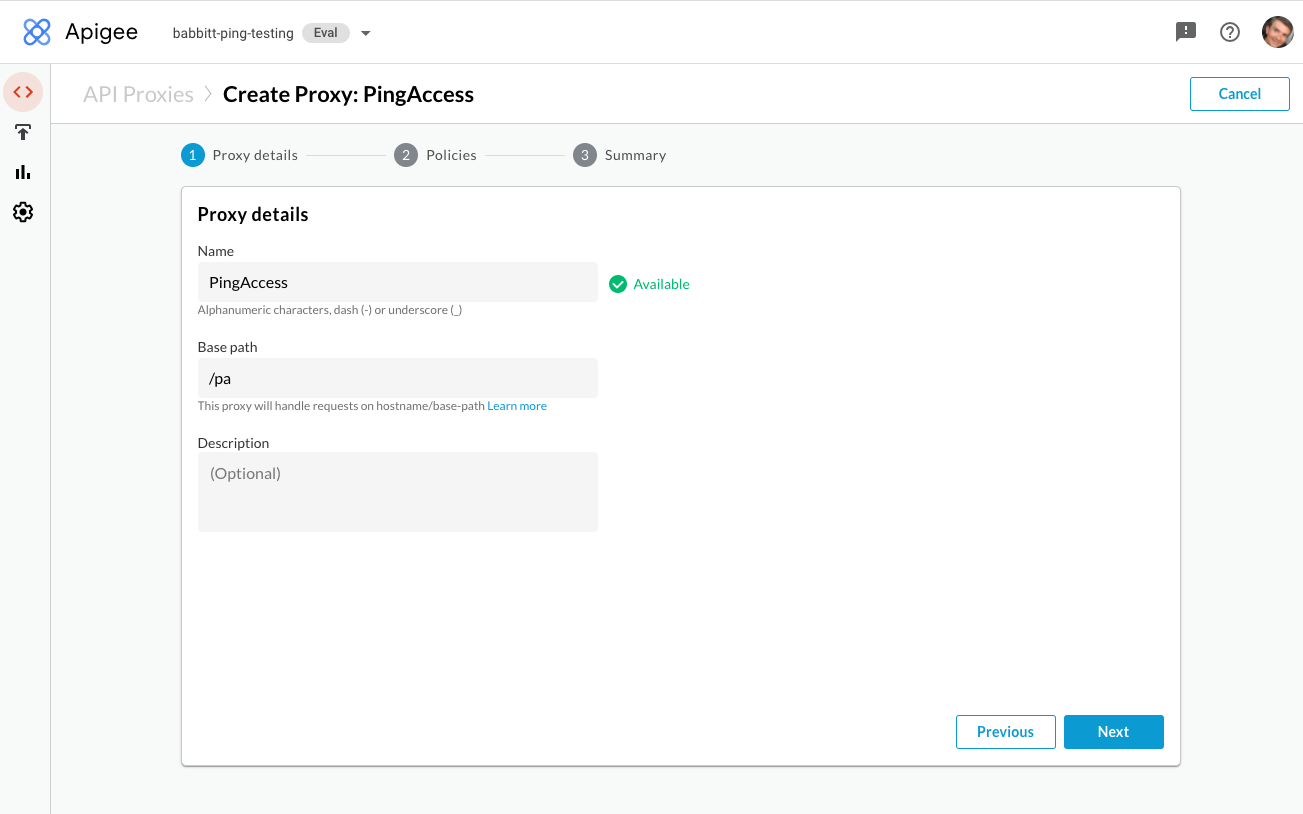Click the Previous button

click(1005, 731)
